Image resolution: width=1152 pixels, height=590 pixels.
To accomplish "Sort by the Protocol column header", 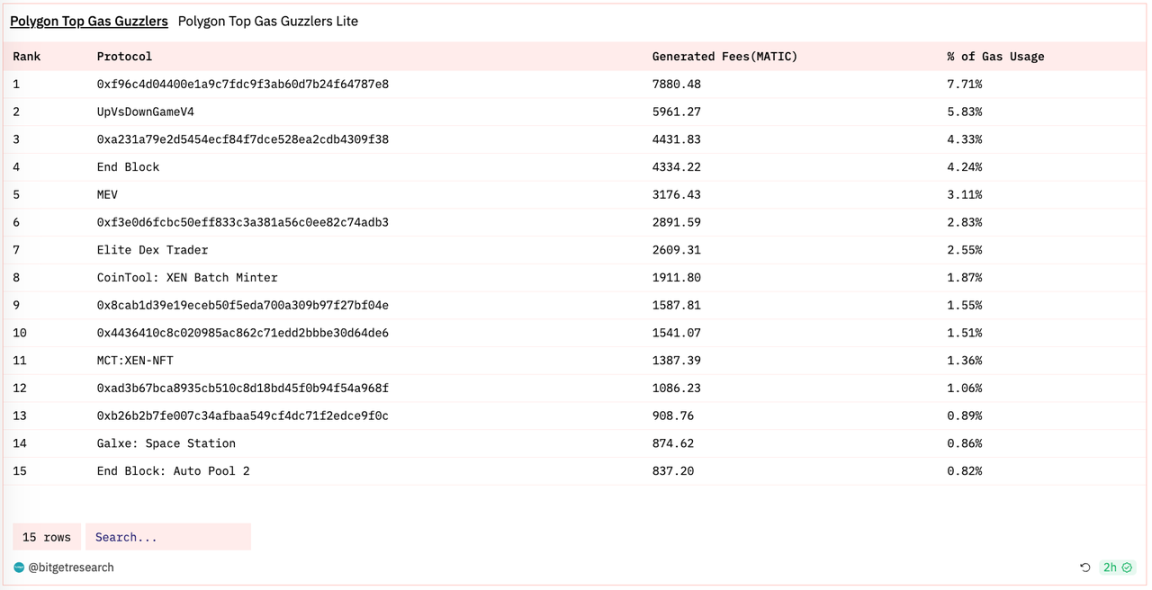I will [x=124, y=57].
